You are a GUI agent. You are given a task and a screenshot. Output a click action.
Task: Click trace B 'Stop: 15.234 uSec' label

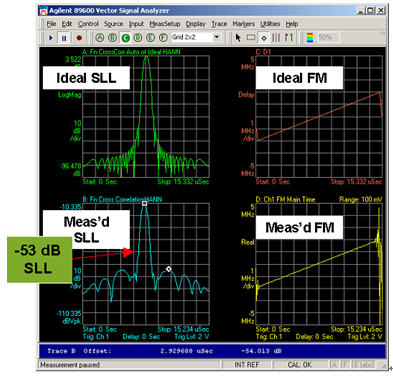click(x=183, y=329)
